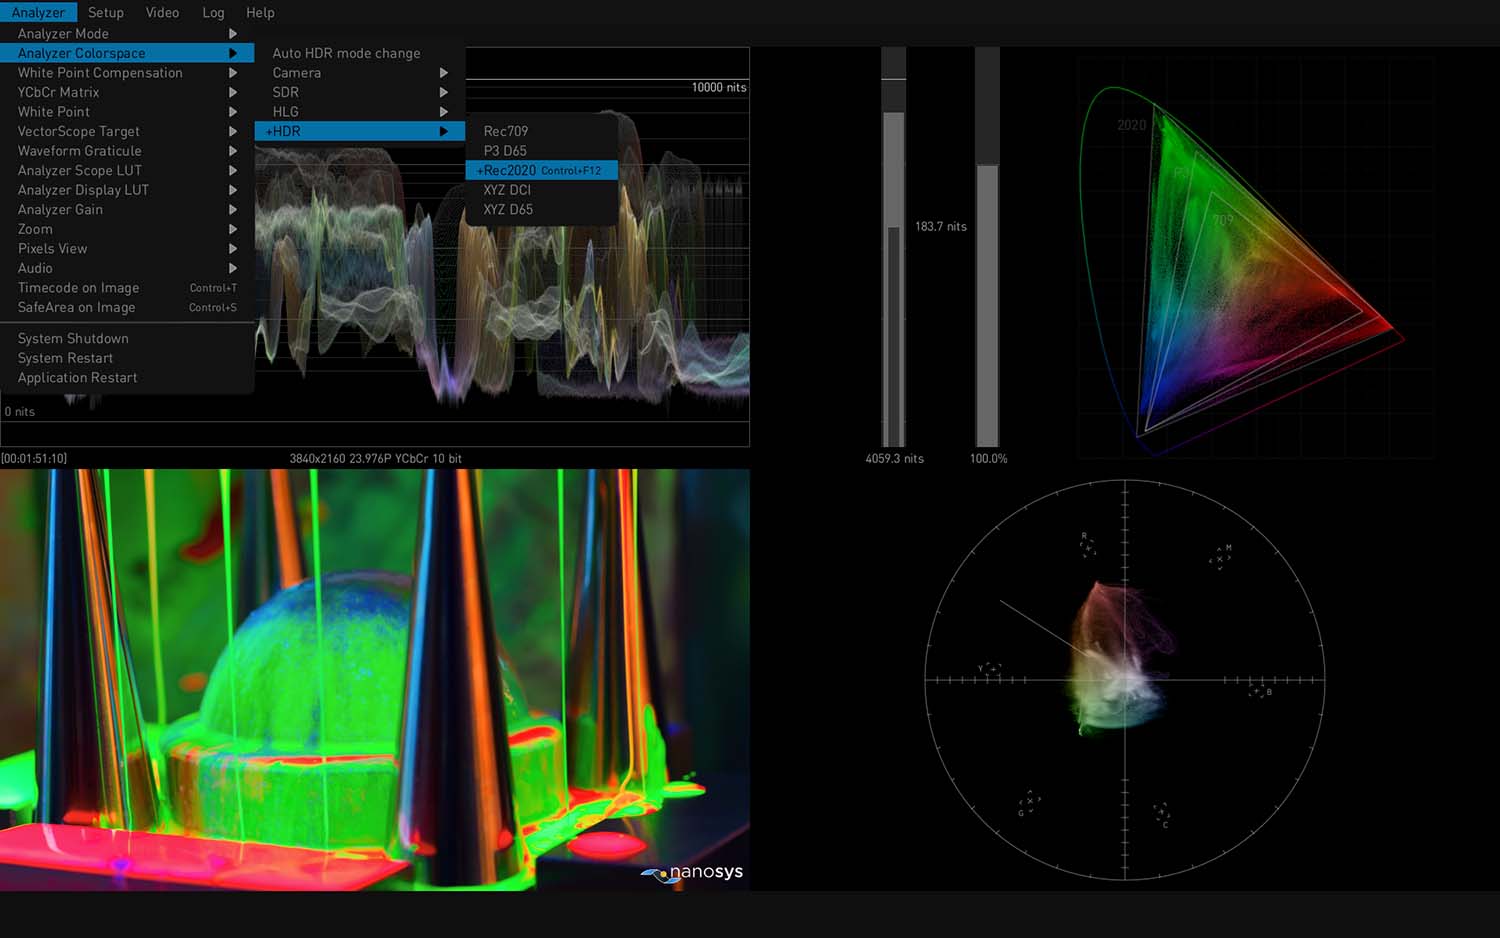Select Auto HDR mode change
This screenshot has width=1500, height=938.
click(346, 54)
